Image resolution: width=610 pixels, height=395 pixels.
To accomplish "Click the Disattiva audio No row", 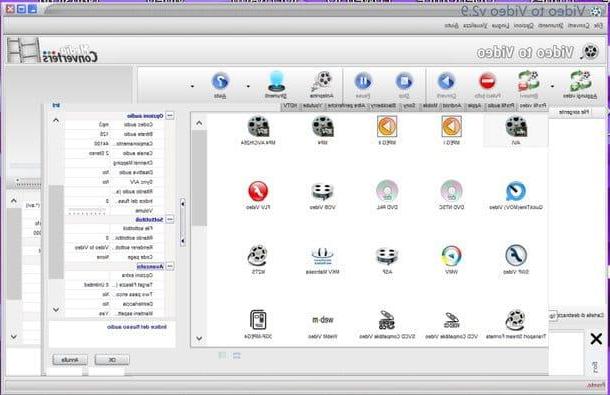I will (114, 172).
